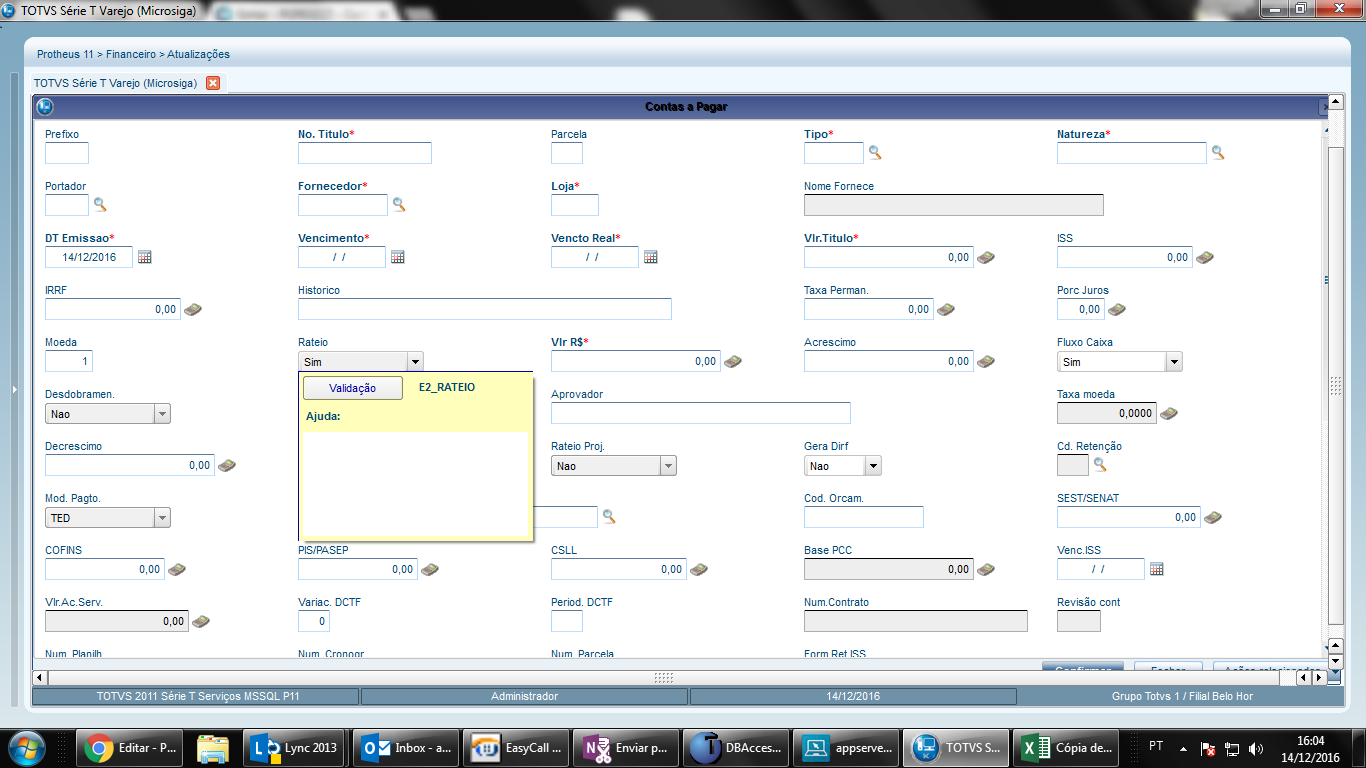Click the Administrador status bar entry
This screenshot has width=1366, height=768.
pyautogui.click(x=524, y=696)
